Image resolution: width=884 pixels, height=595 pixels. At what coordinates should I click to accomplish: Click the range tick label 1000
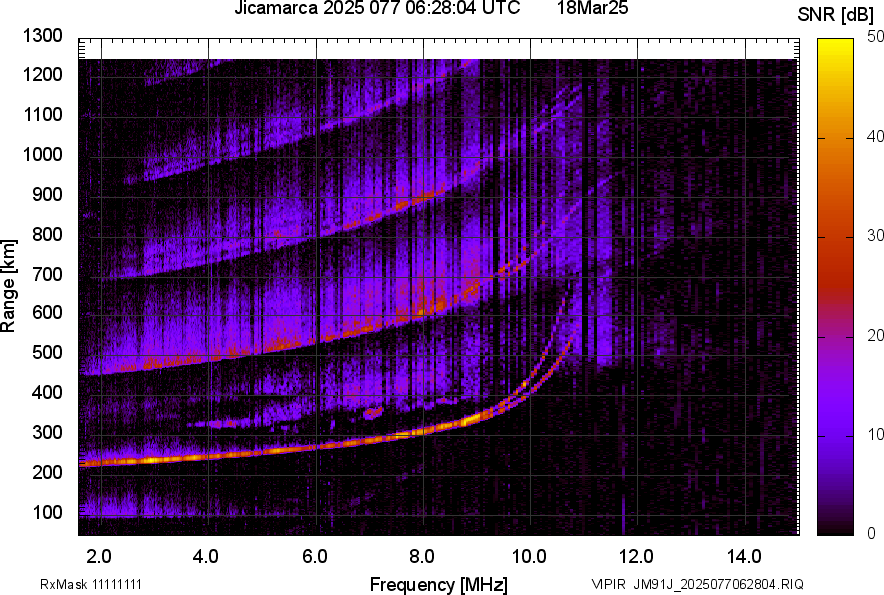tap(42, 154)
